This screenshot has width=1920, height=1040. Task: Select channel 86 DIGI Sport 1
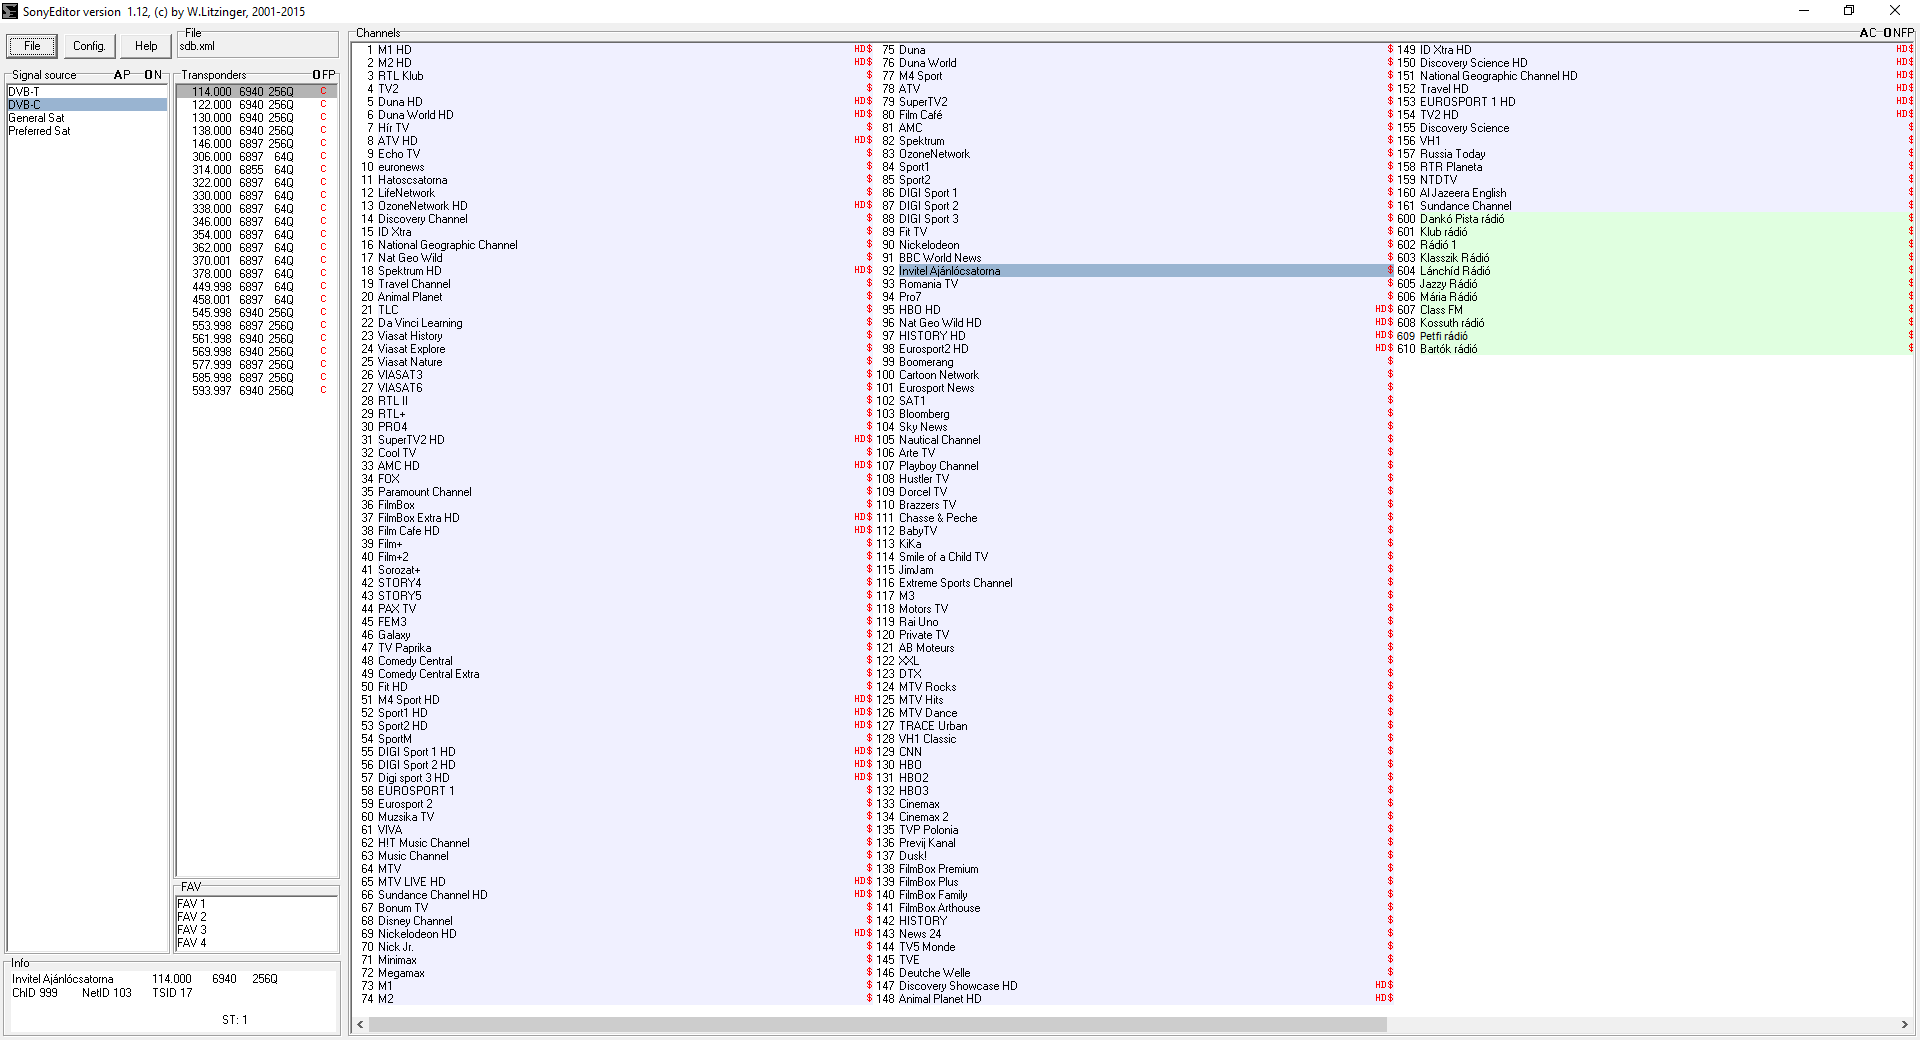tap(1134, 193)
